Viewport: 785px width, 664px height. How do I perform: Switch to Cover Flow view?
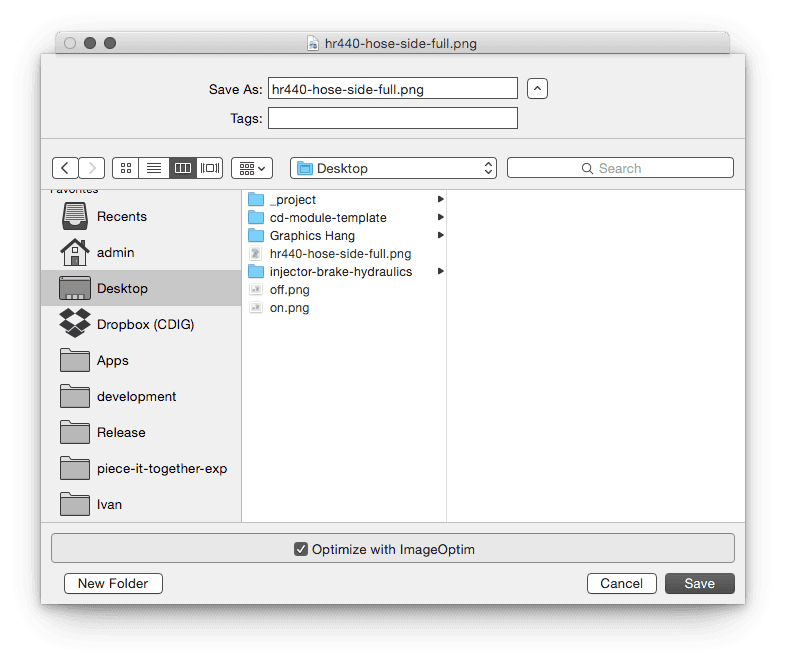click(x=210, y=168)
